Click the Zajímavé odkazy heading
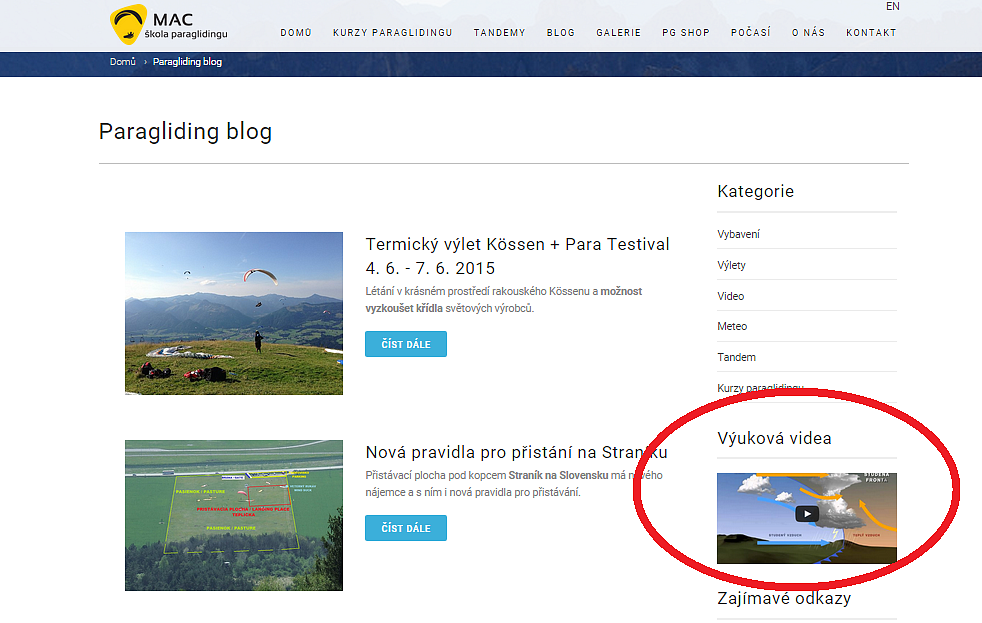Screen dimensions: 982x623 pos(784,599)
